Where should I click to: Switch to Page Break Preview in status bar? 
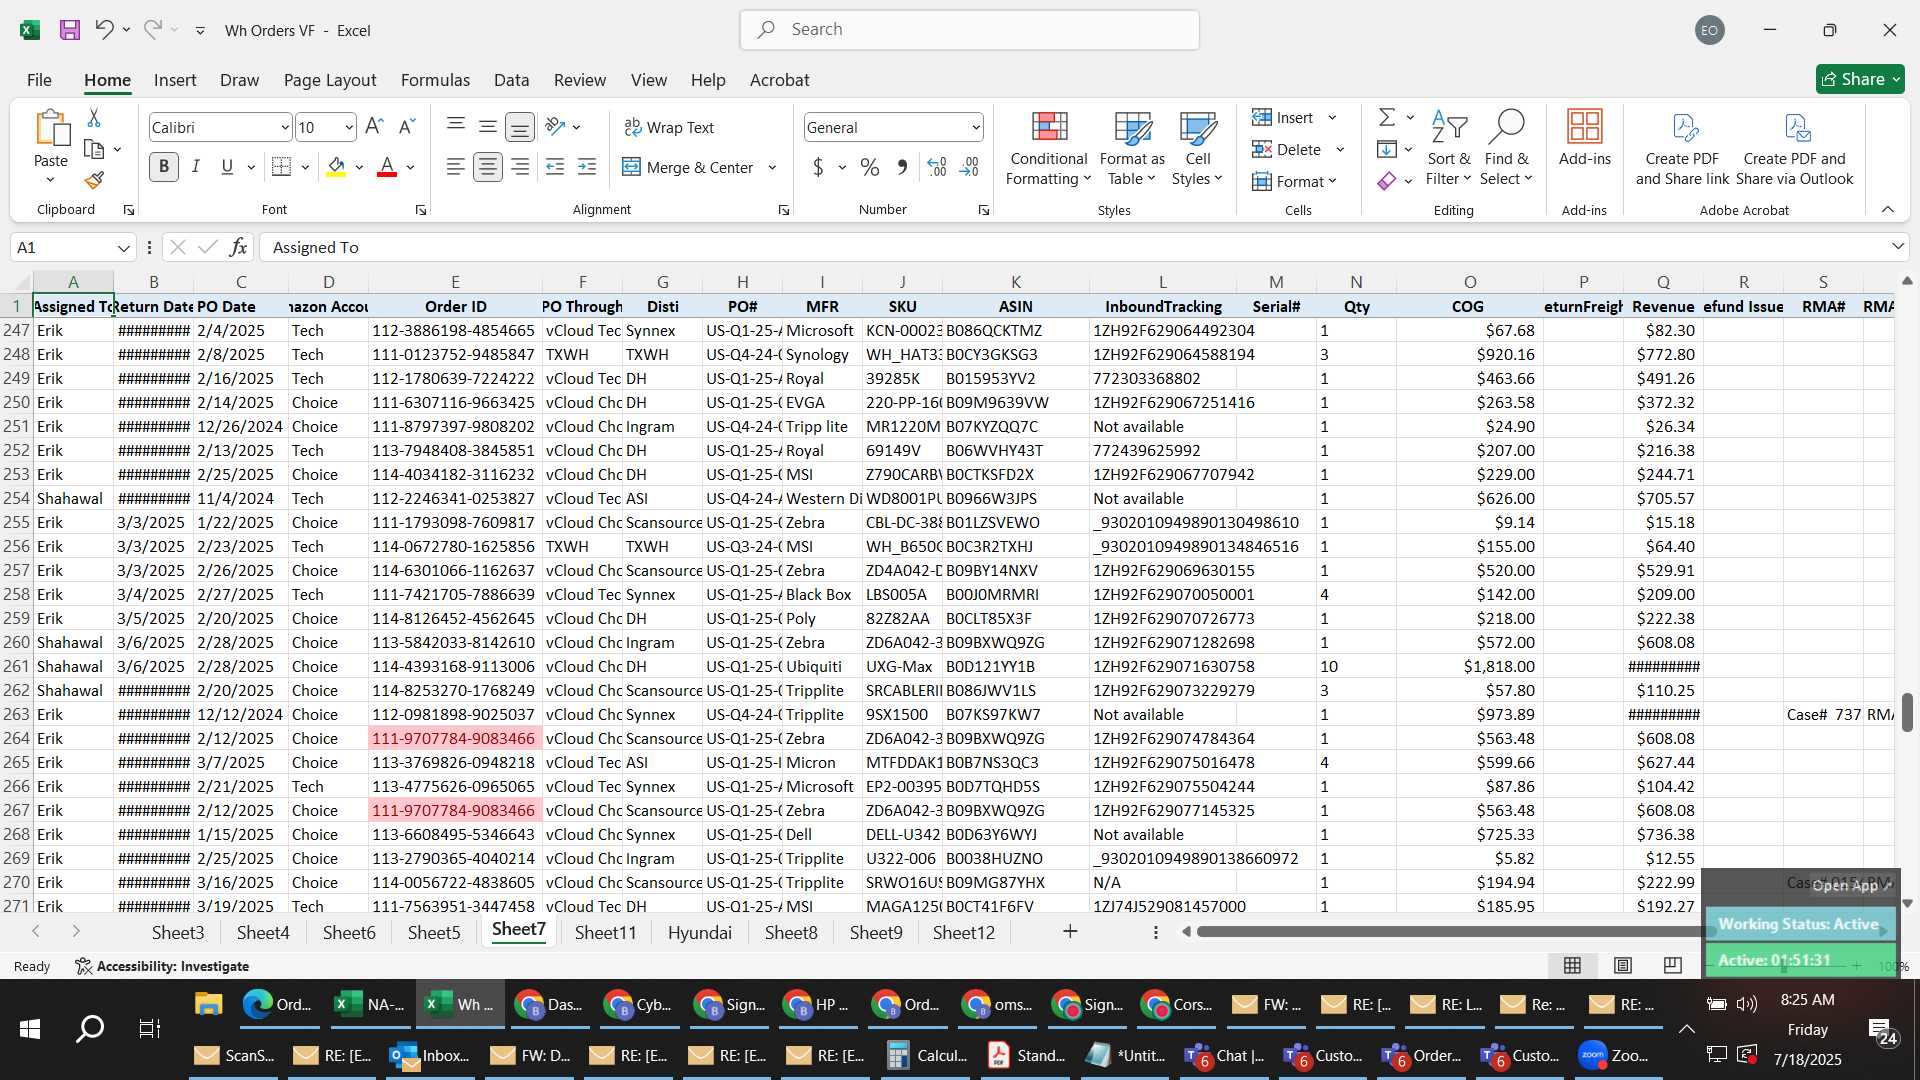1673,965
